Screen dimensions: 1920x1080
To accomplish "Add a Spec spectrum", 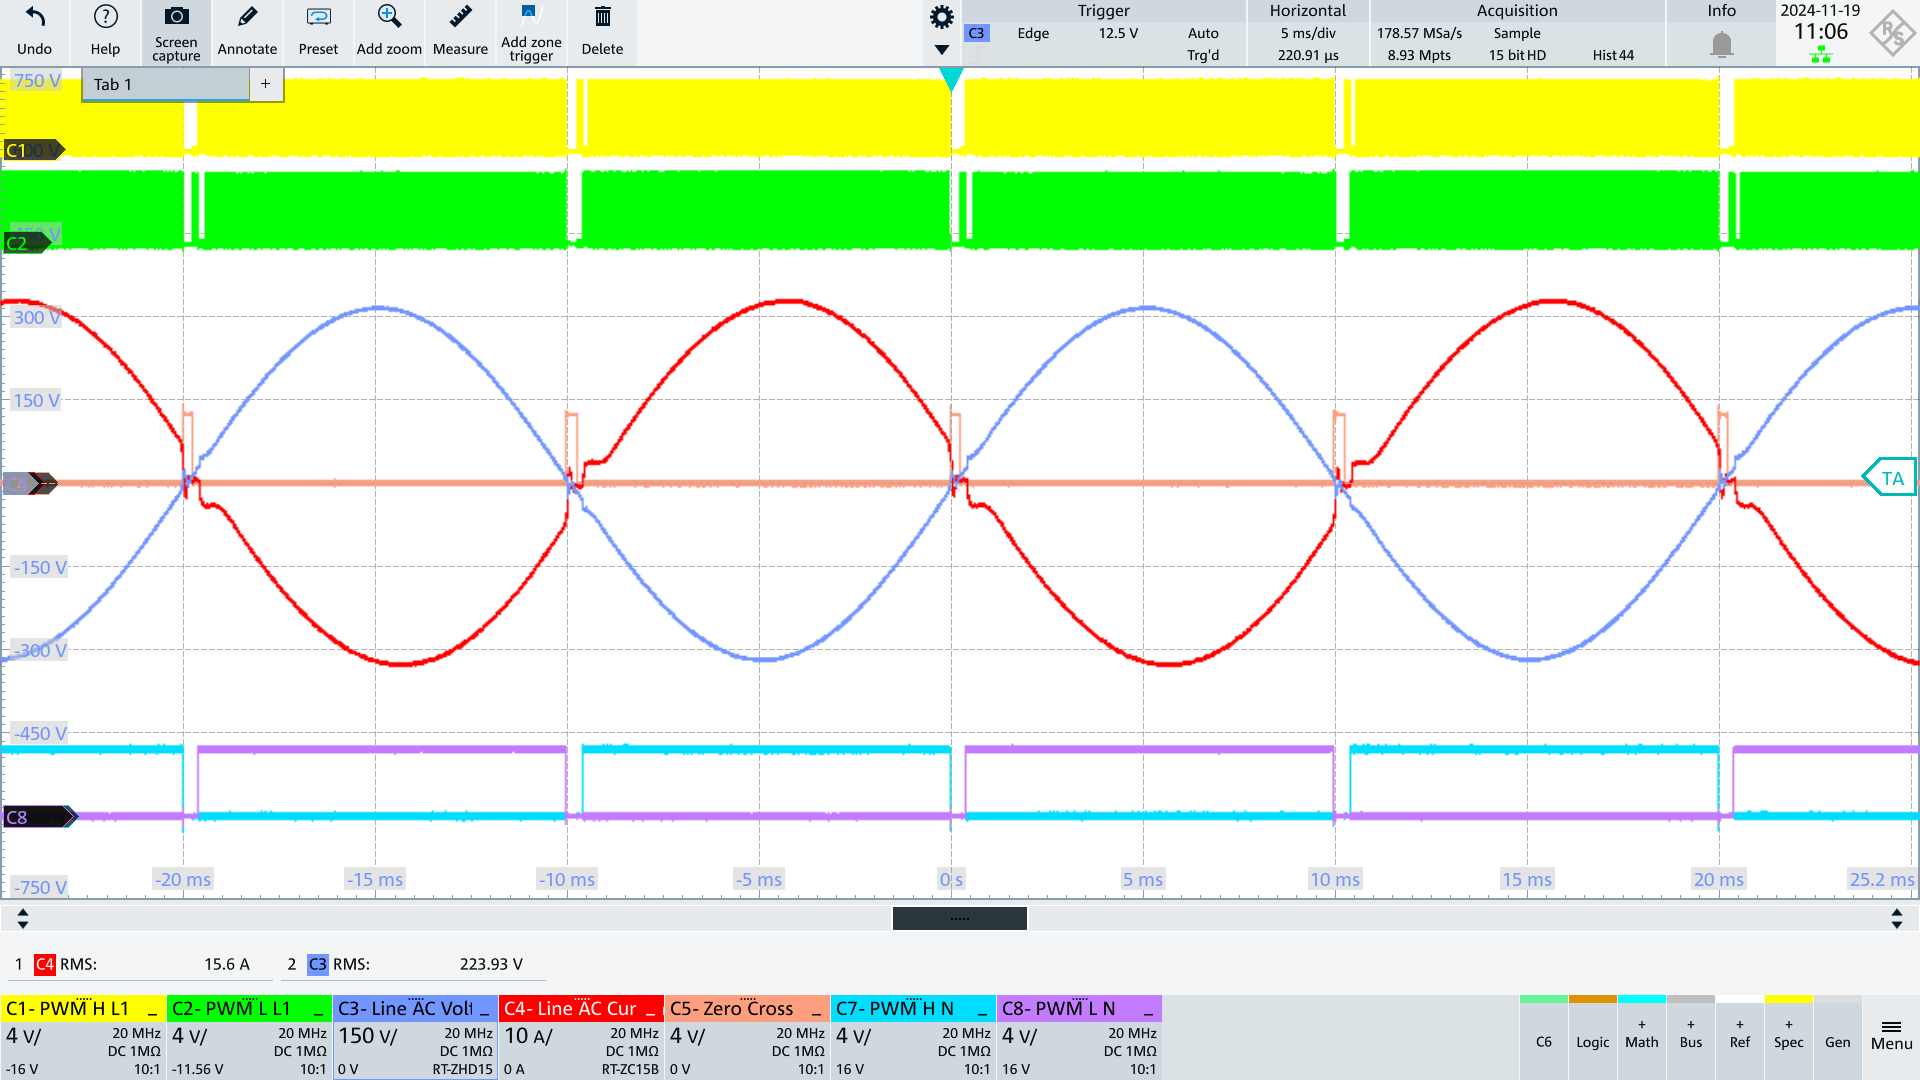I will tap(1789, 1038).
